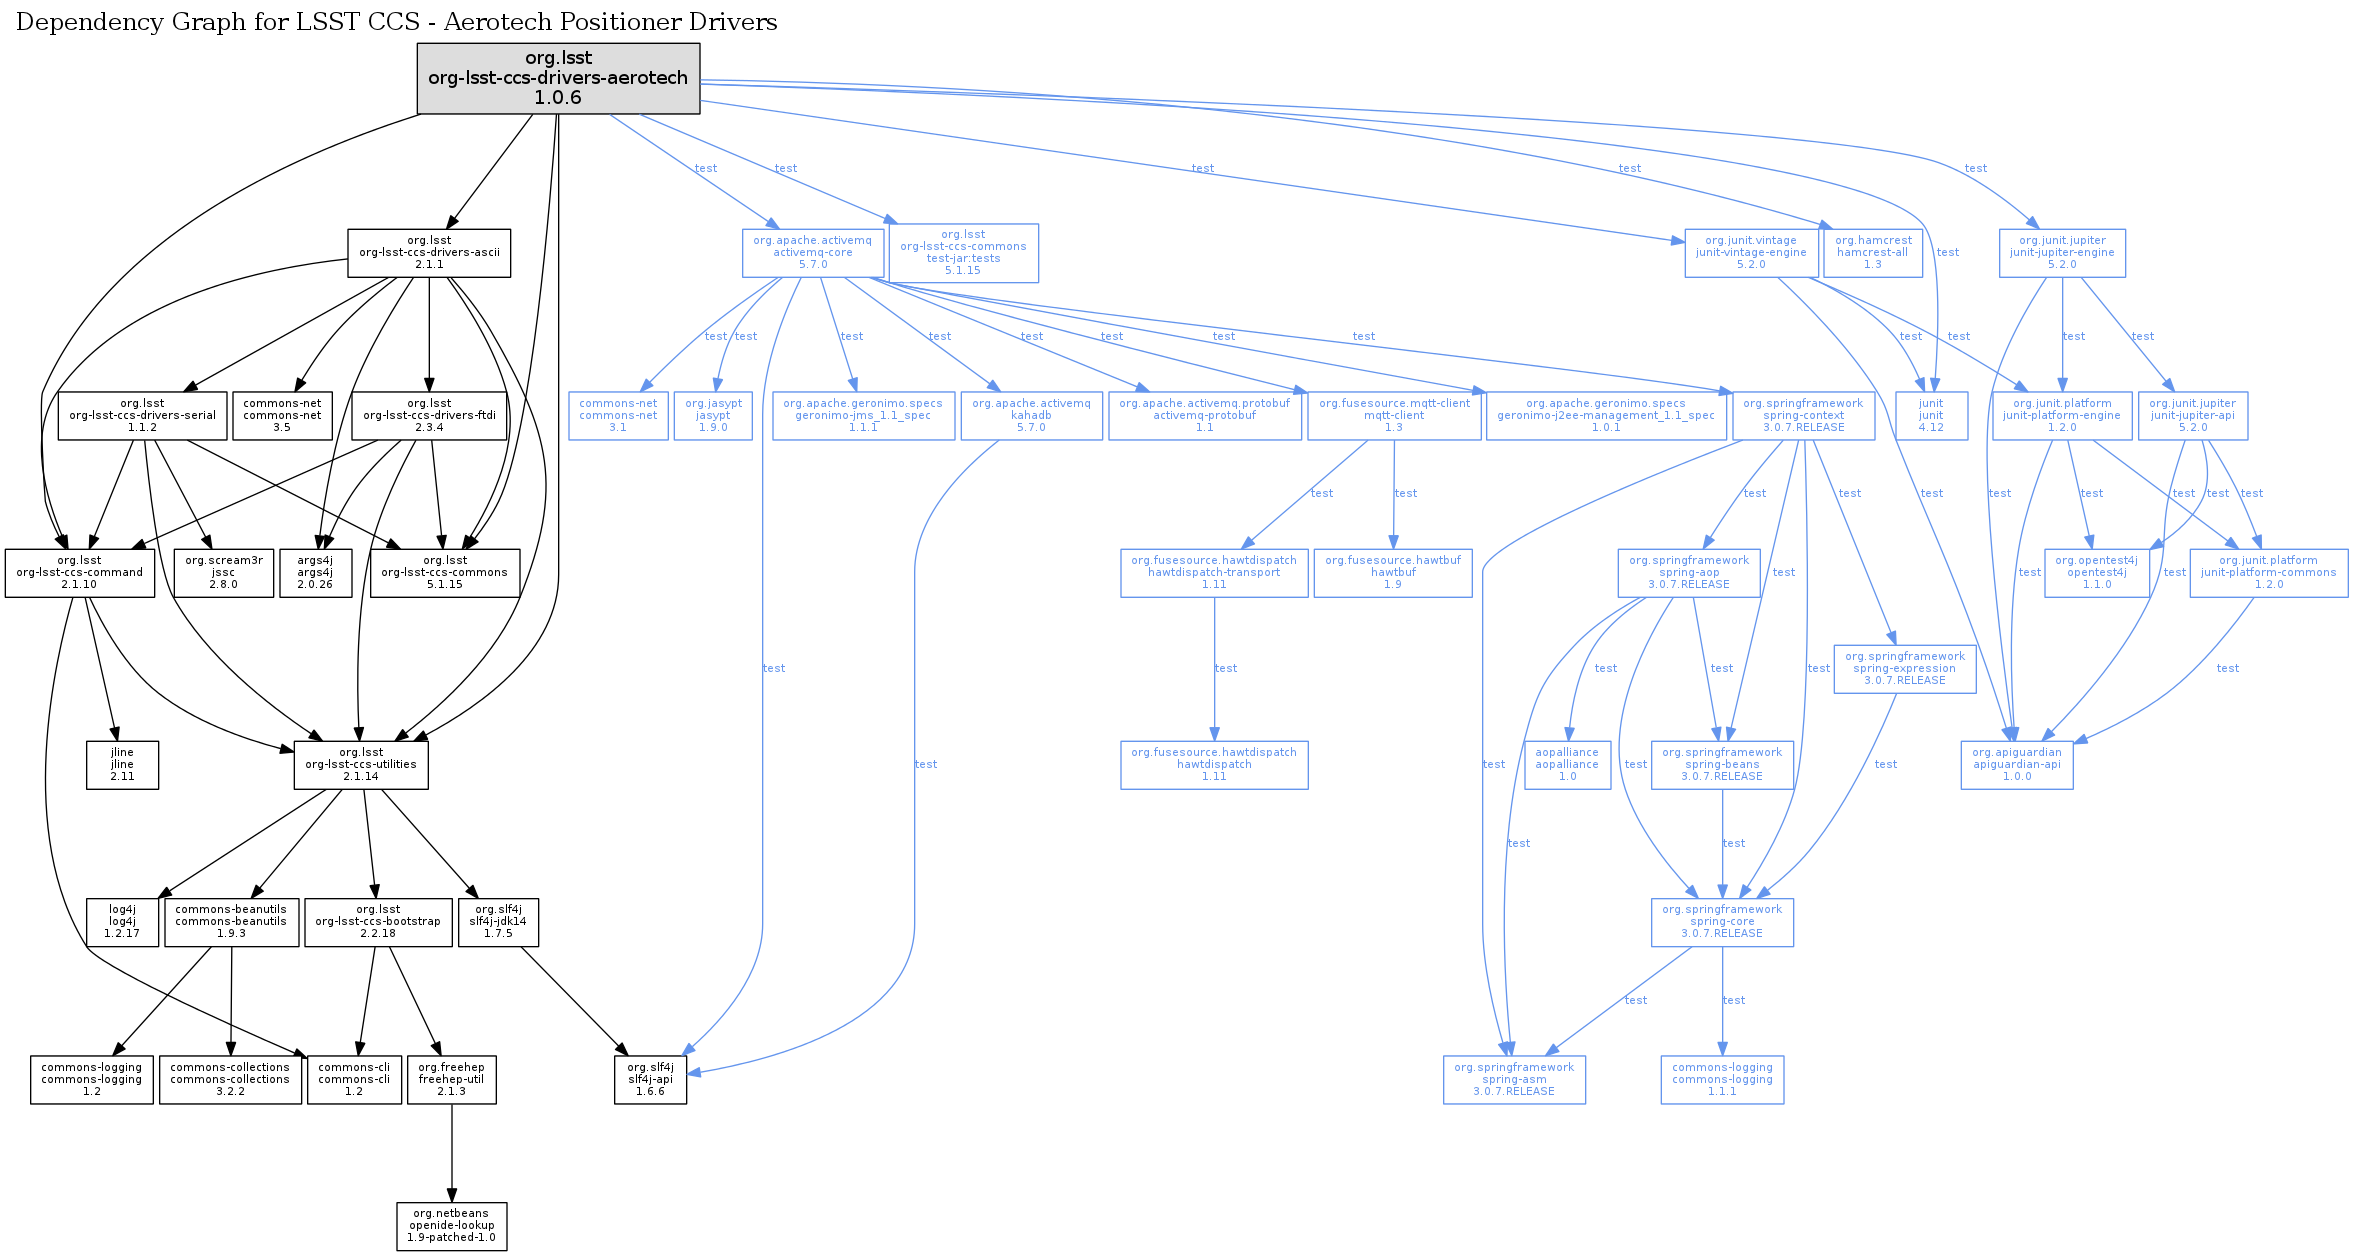Select the junit-jupiter-engine 5.2.0 node
Viewport: 2353px width, 1256px height.
tap(2062, 253)
